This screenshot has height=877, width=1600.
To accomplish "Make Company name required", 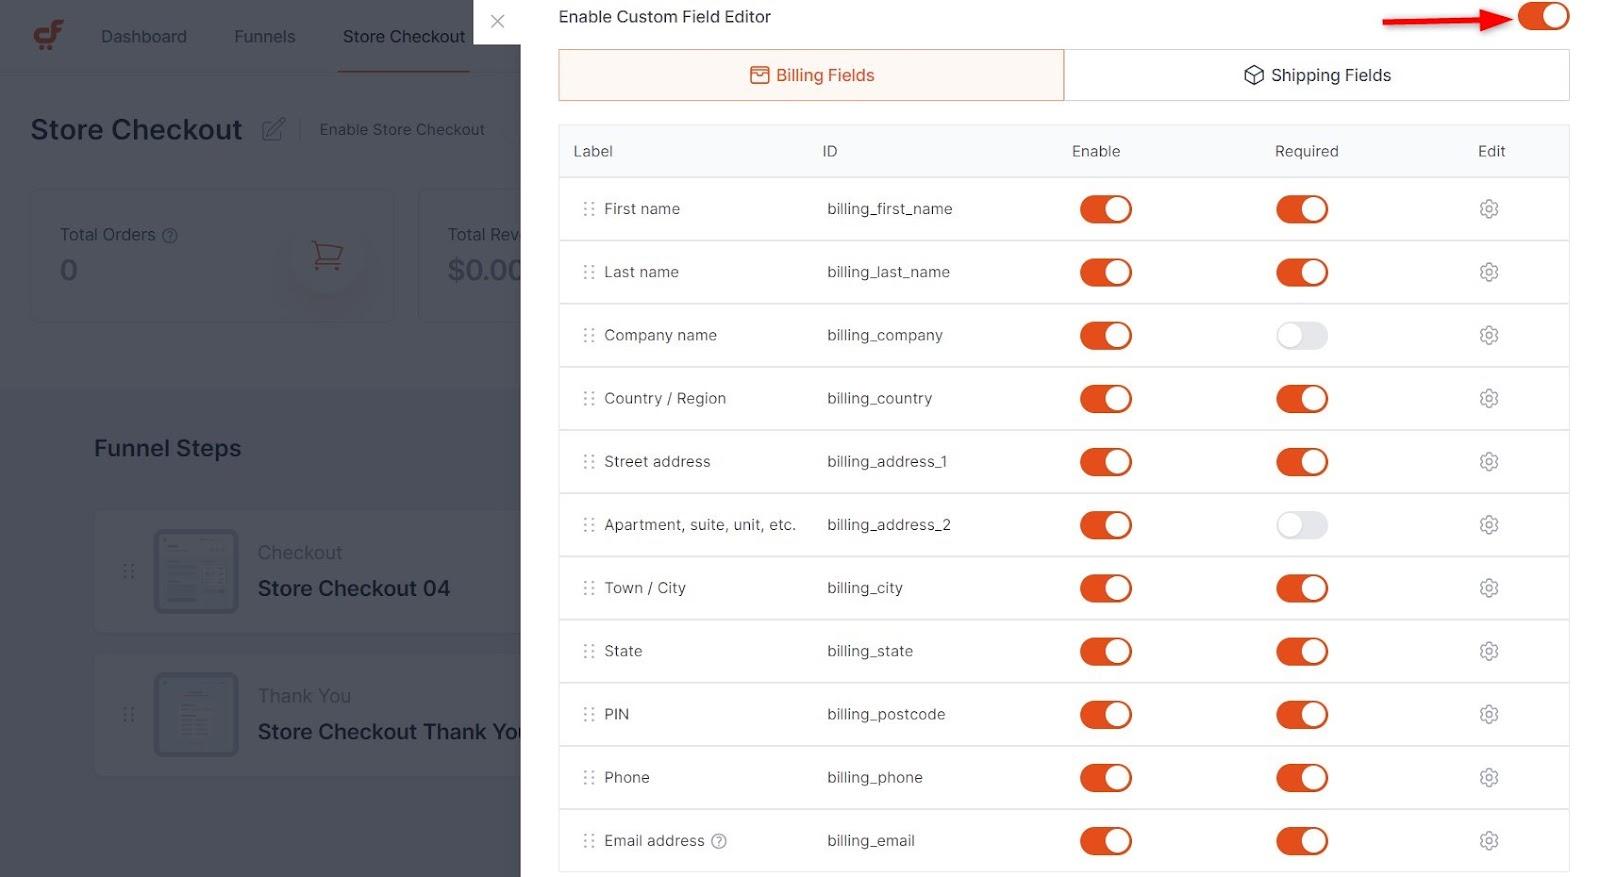I will click(x=1301, y=335).
